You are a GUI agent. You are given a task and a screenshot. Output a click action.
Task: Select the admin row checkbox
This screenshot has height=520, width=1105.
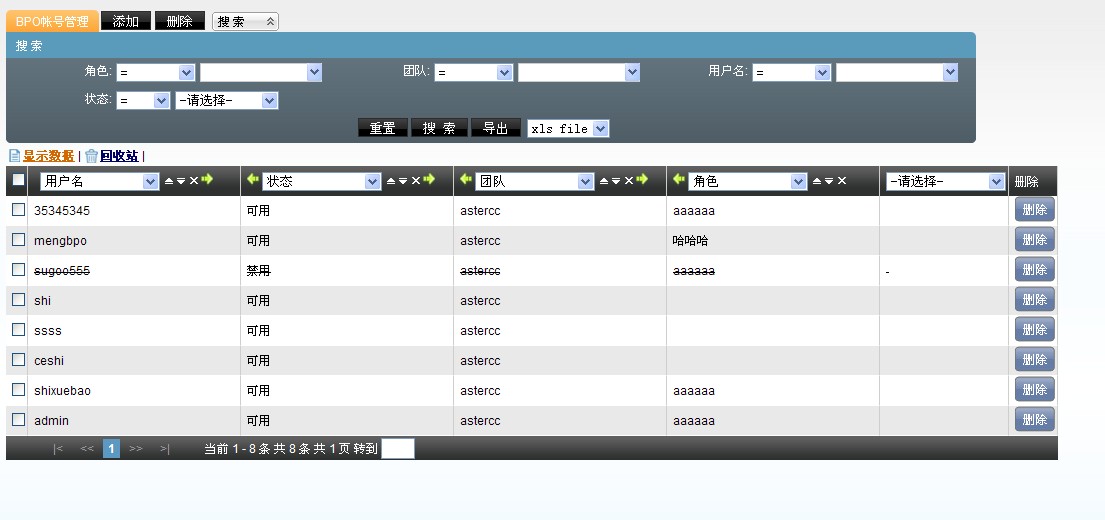pos(18,420)
